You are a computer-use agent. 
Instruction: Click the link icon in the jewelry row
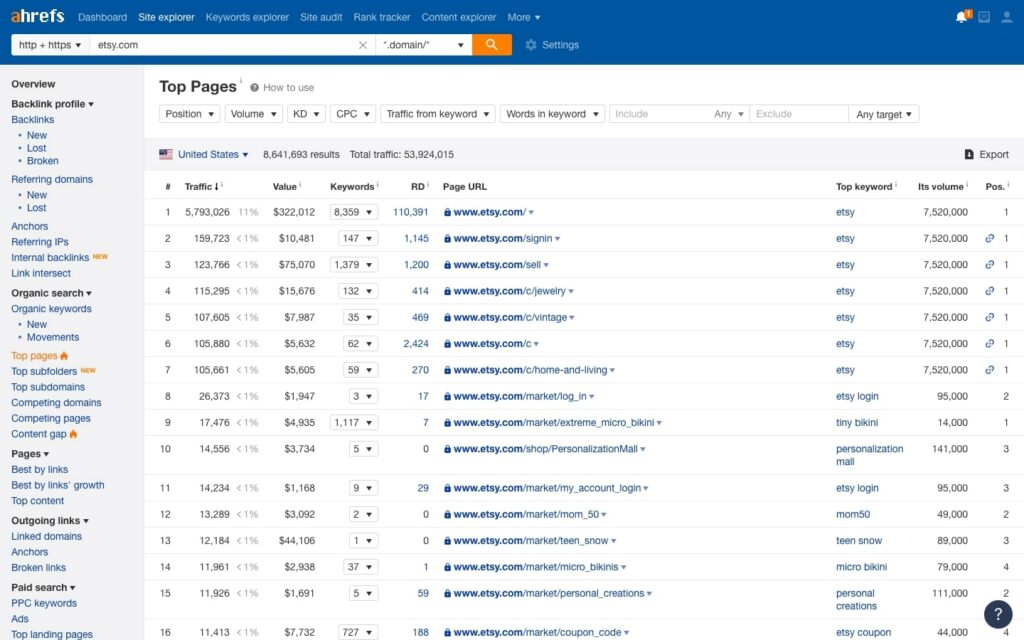[989, 291]
